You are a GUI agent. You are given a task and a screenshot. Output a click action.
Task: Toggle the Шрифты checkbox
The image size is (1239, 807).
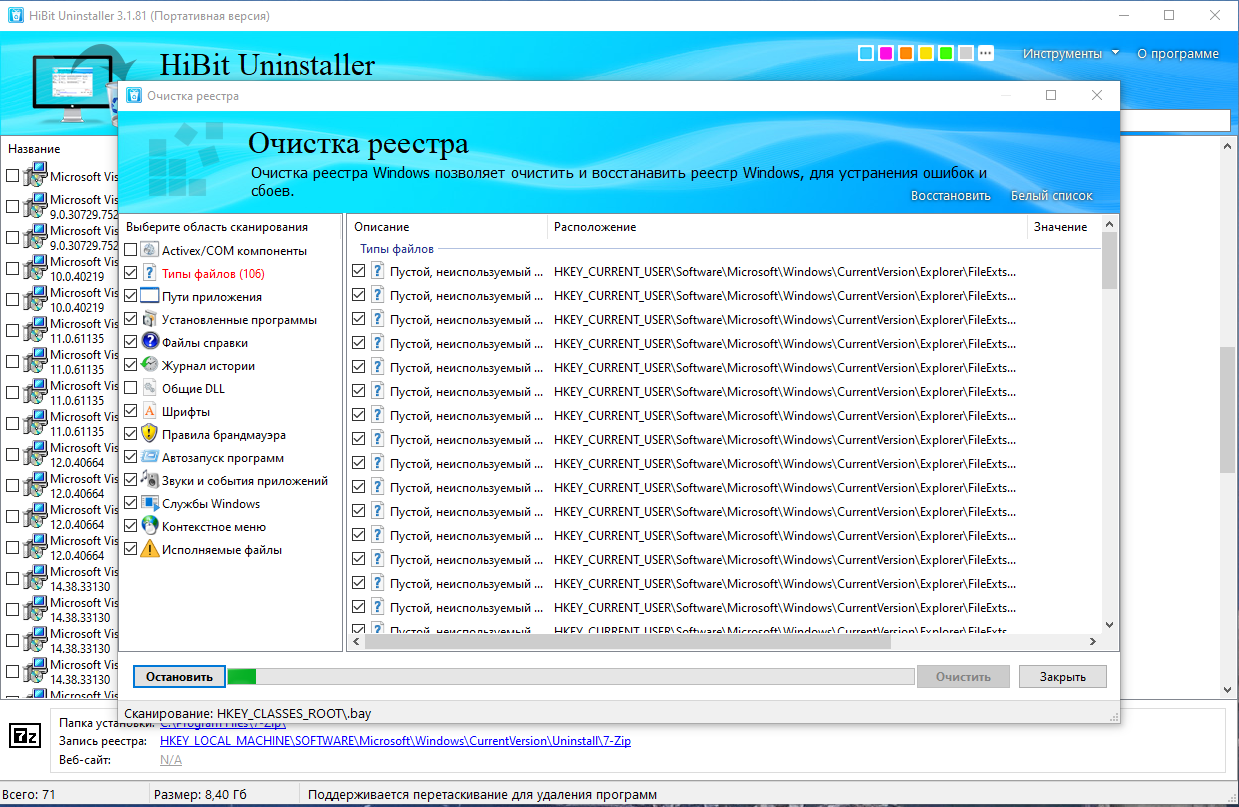tap(131, 411)
